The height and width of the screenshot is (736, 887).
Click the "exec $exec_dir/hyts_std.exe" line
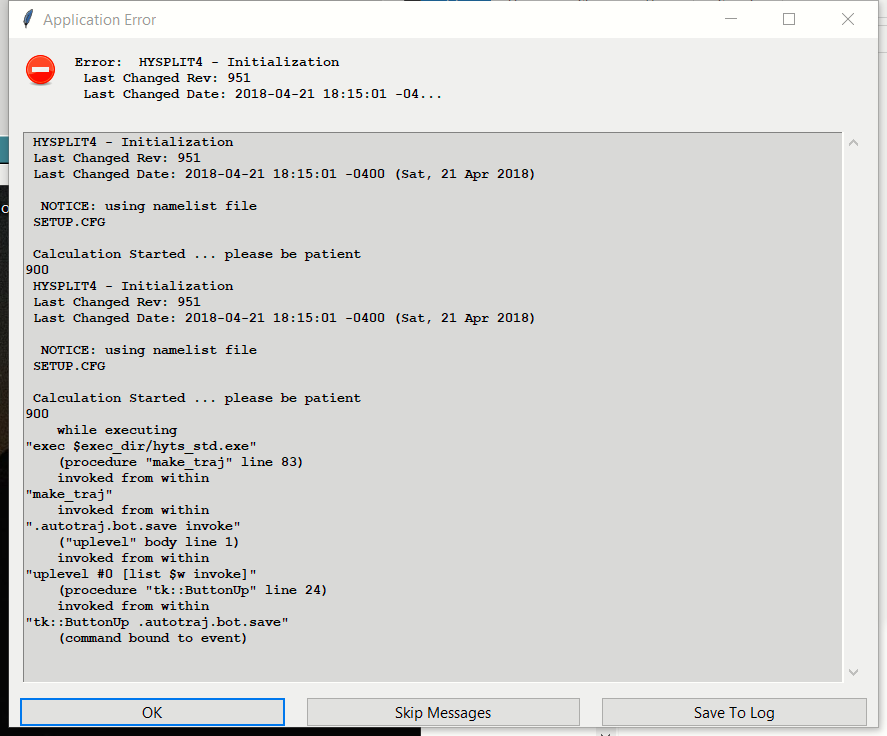(x=141, y=446)
